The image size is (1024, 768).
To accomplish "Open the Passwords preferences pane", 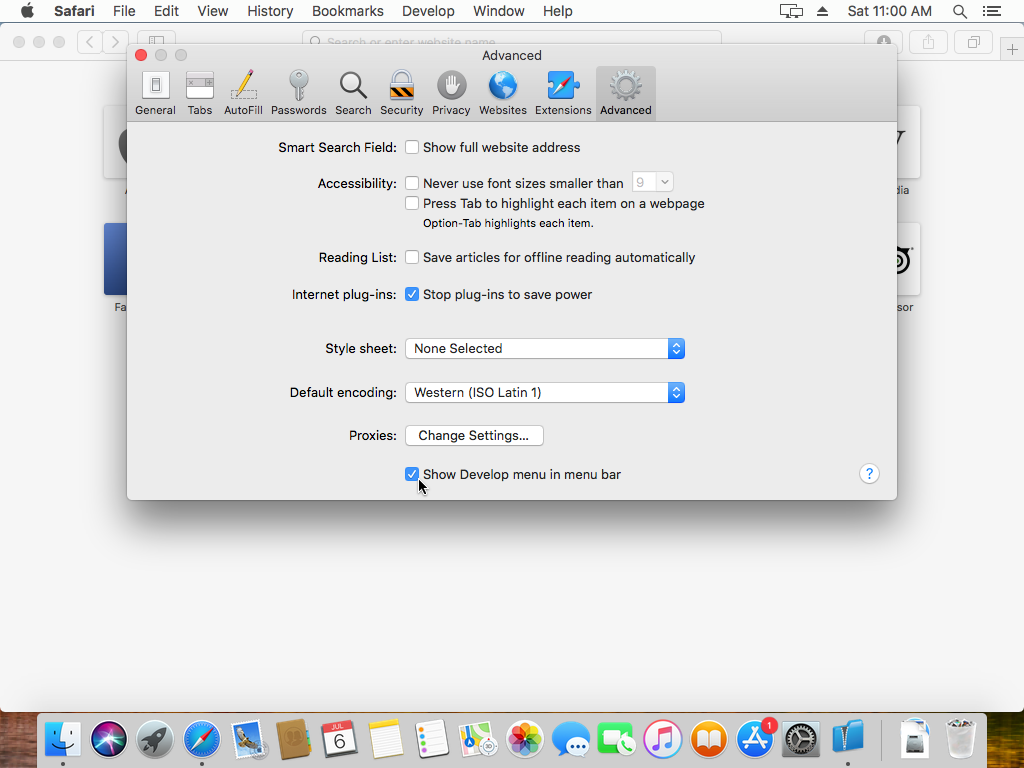I will click(x=298, y=93).
